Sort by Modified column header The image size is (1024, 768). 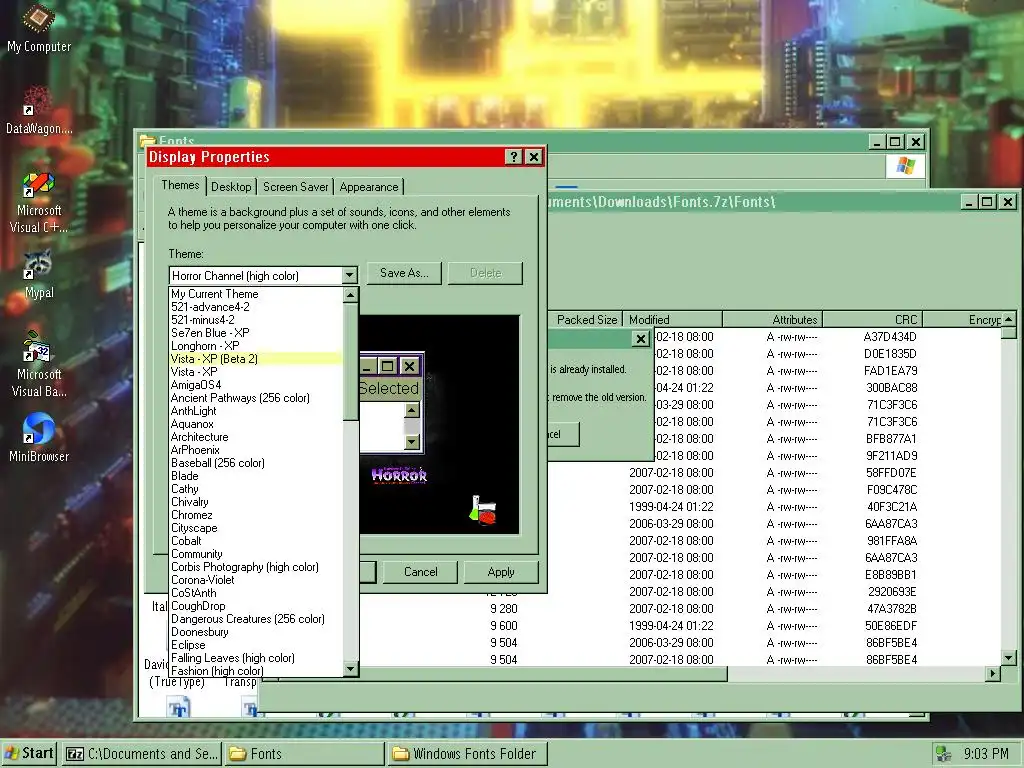673,319
